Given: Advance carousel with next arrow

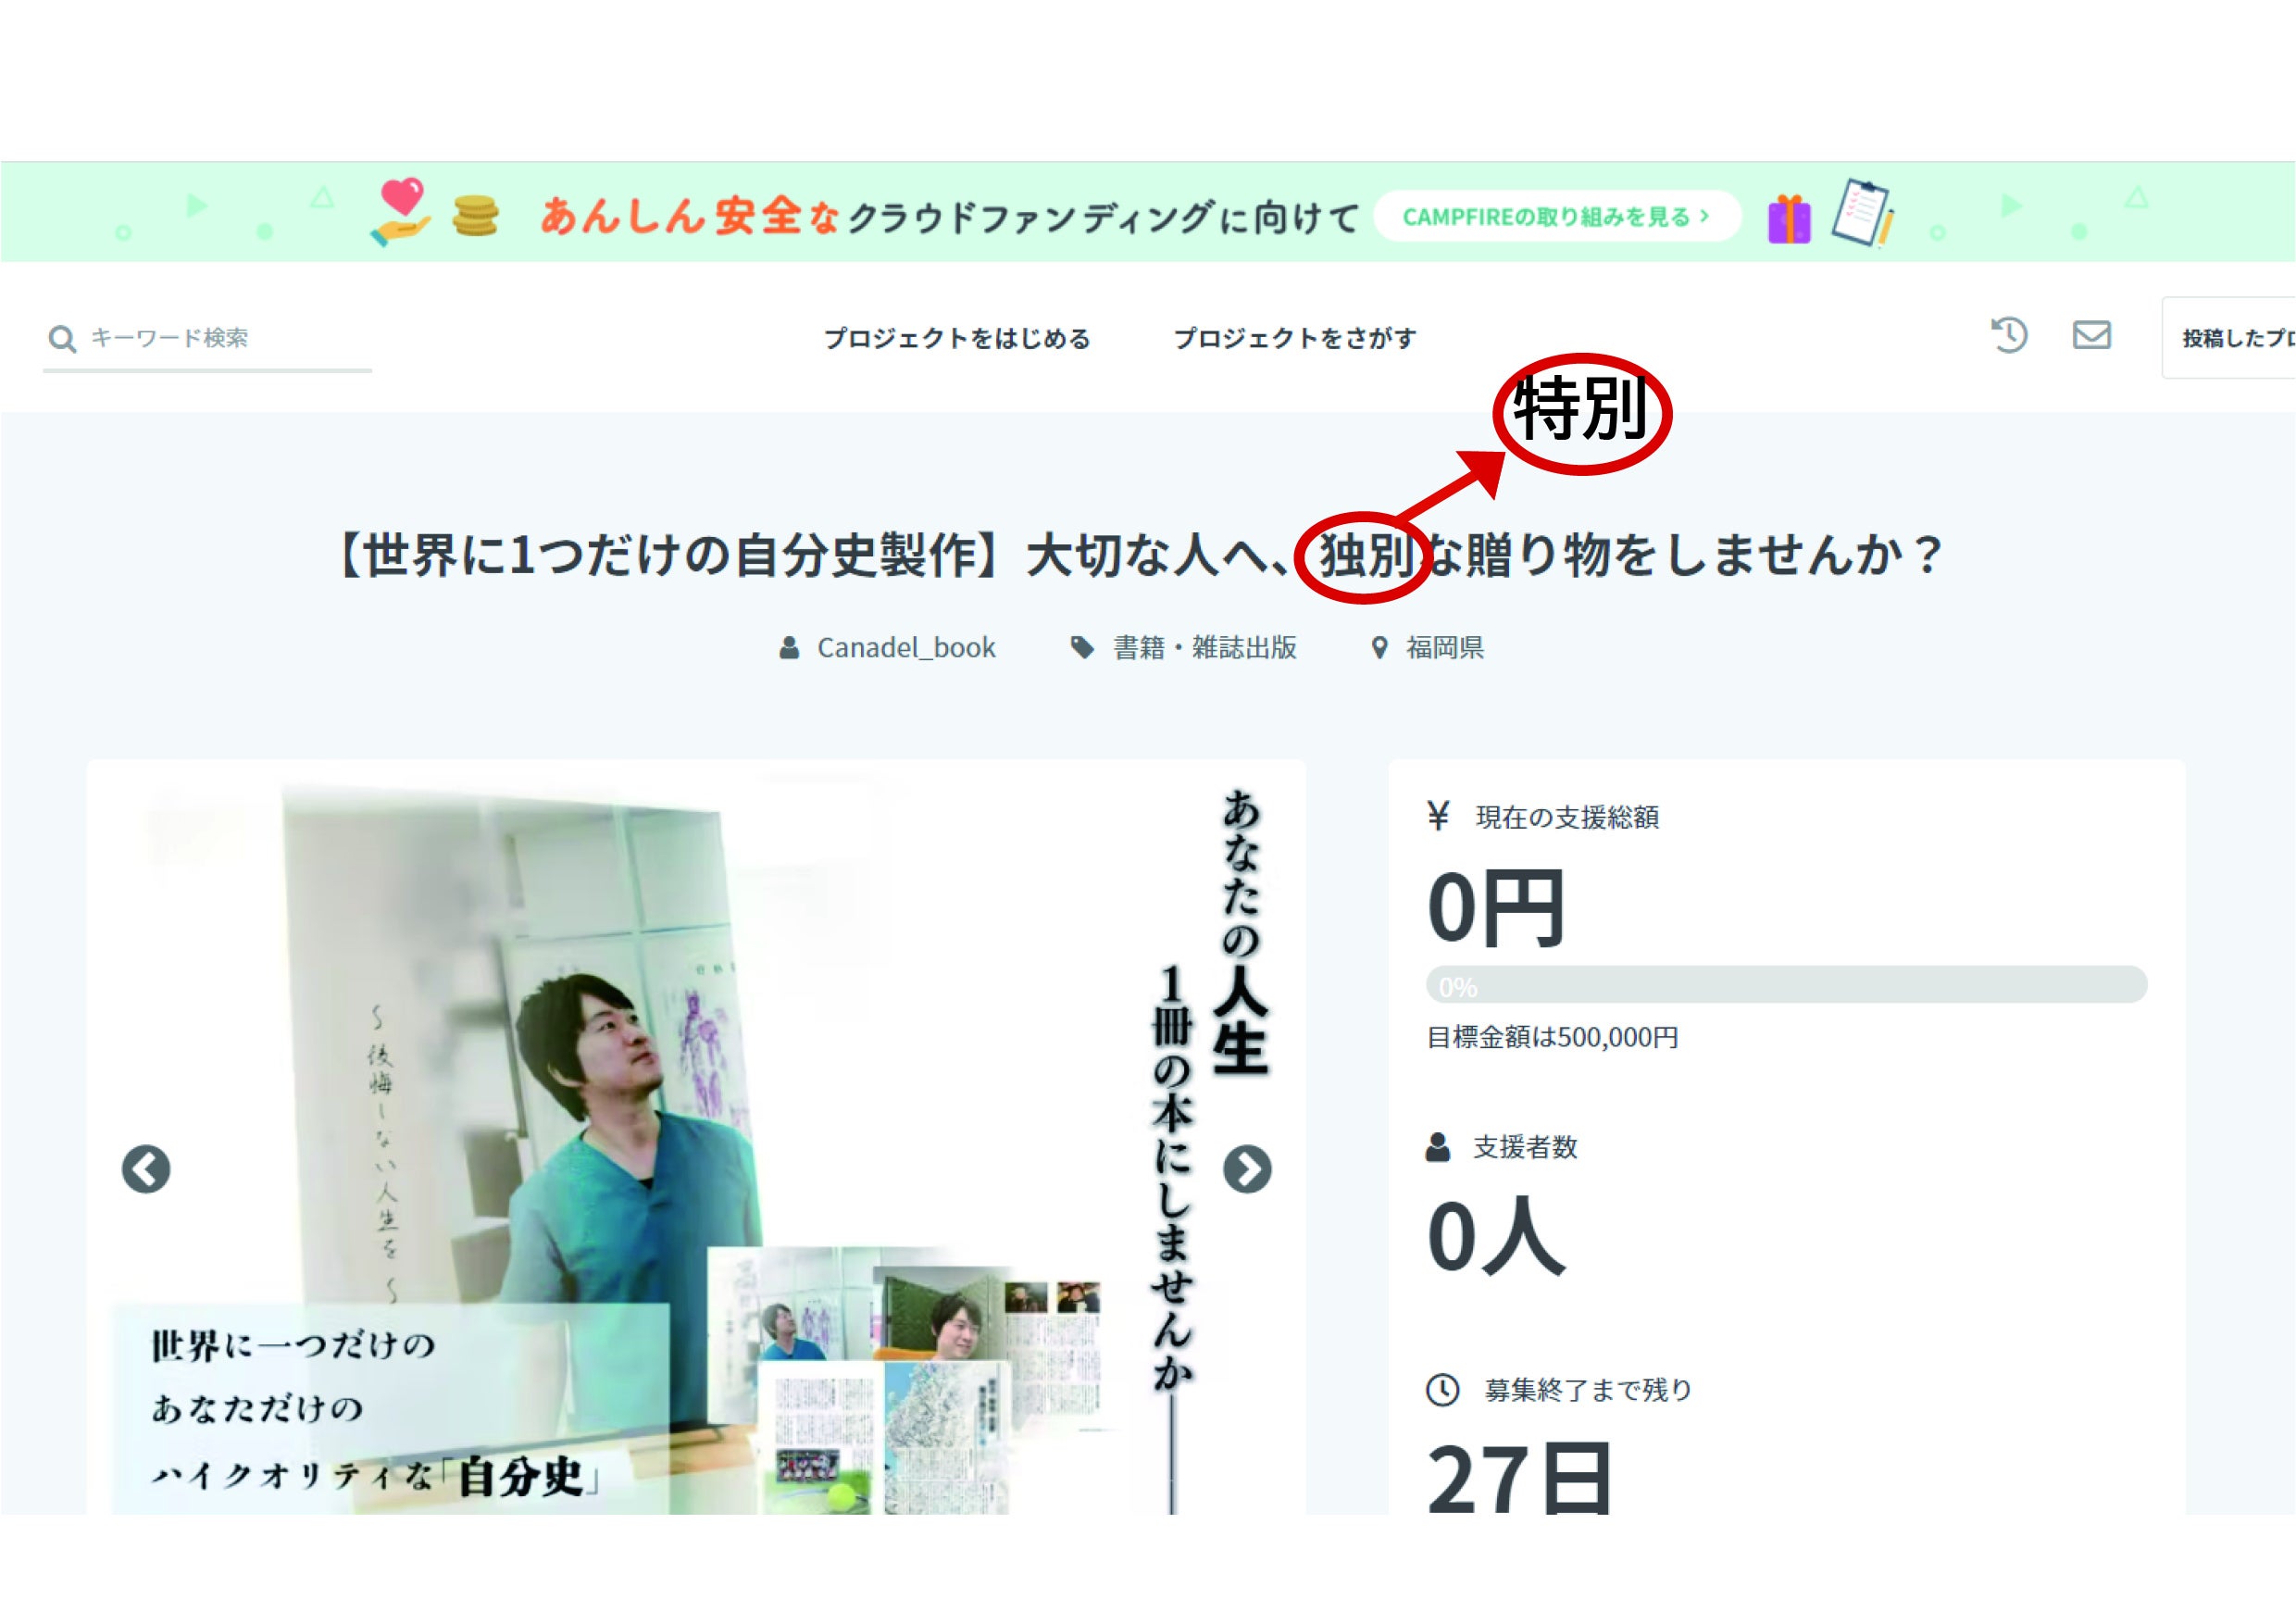Looking at the screenshot, I should pyautogui.click(x=1247, y=1169).
